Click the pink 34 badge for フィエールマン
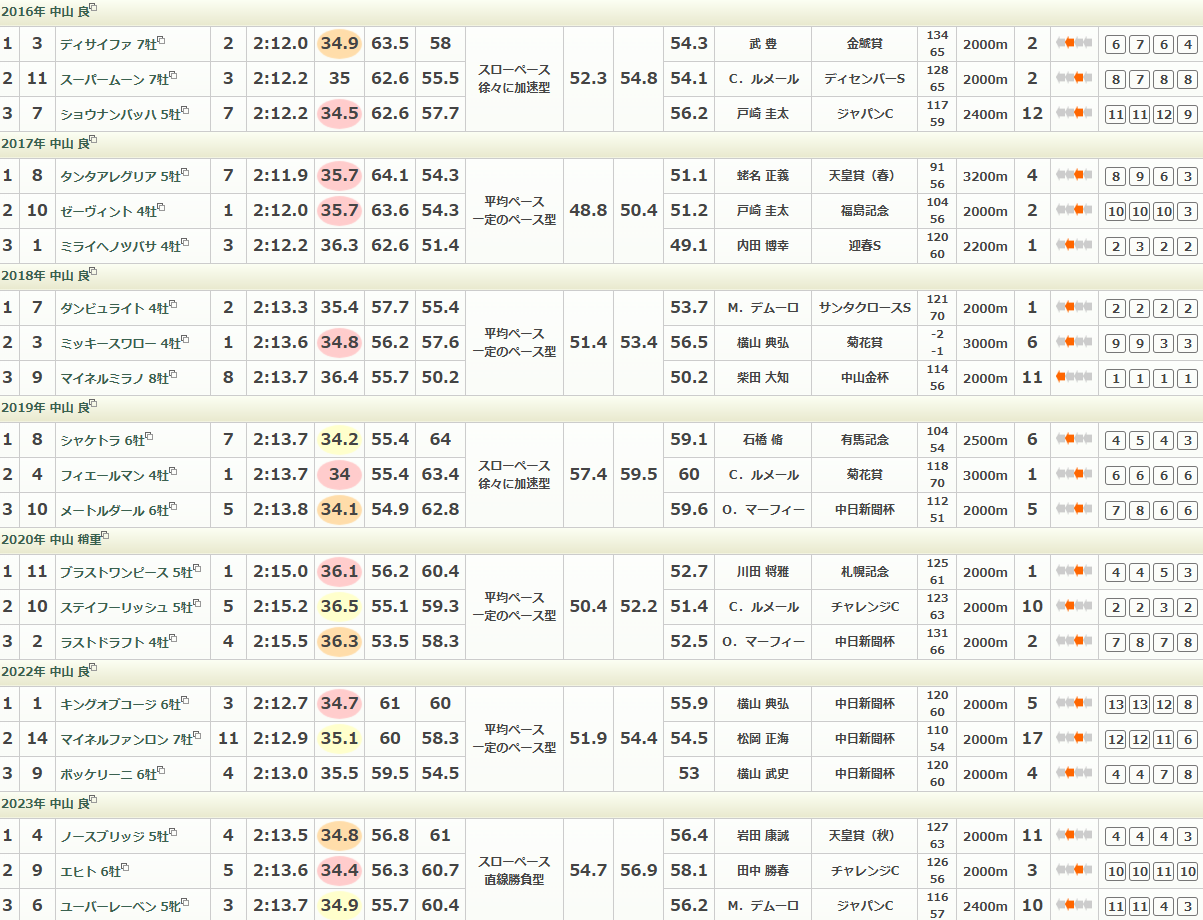Image resolution: width=1203 pixels, height=920 pixels. click(339, 475)
